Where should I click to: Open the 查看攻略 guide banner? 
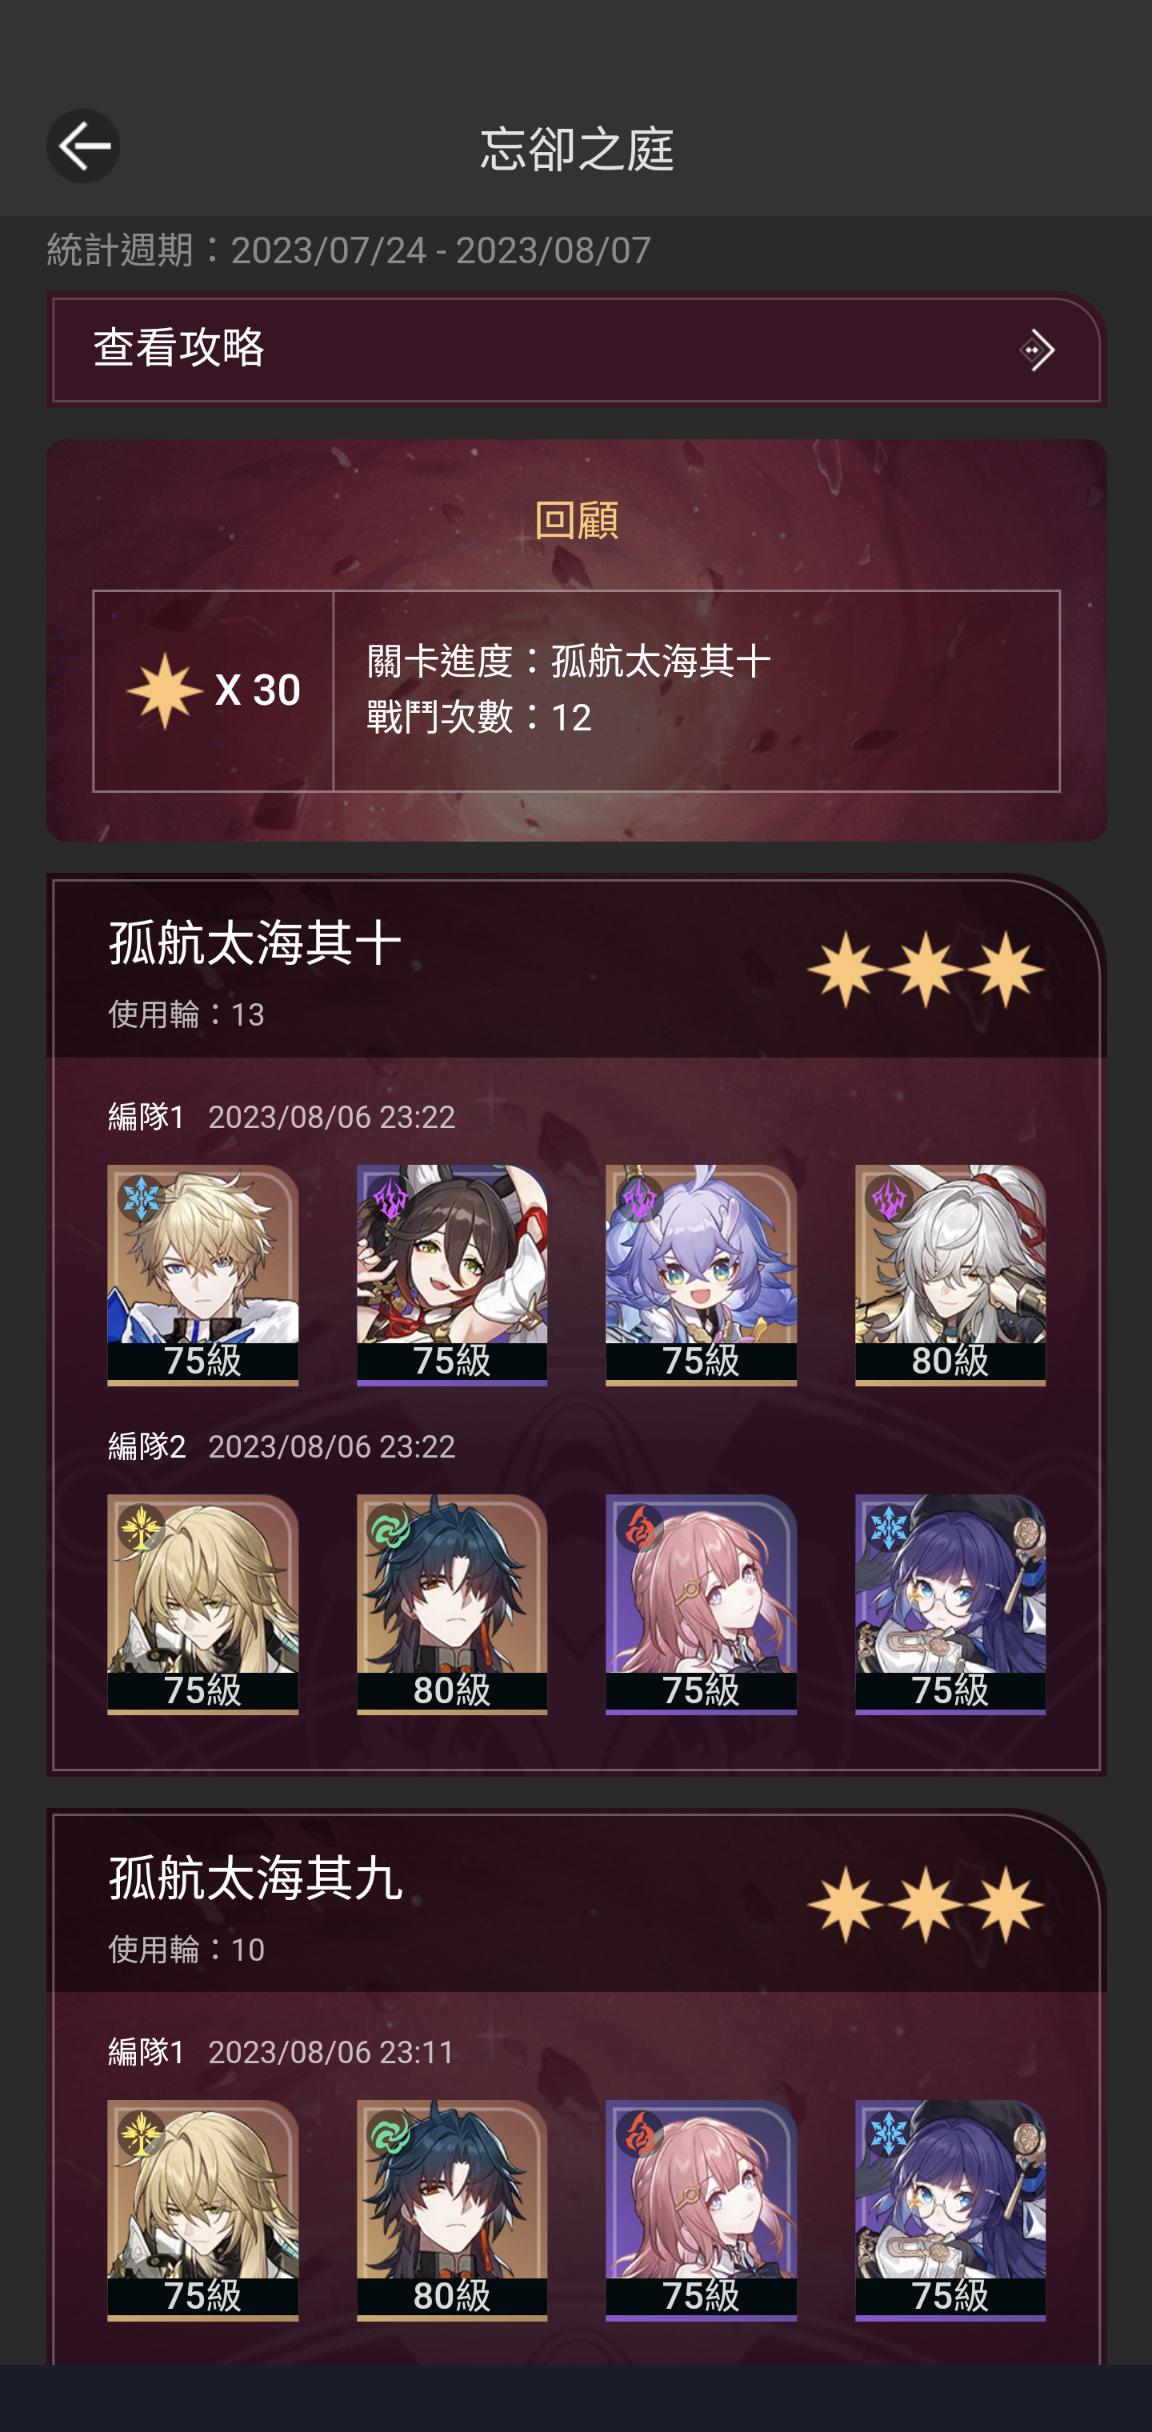tap(576, 349)
